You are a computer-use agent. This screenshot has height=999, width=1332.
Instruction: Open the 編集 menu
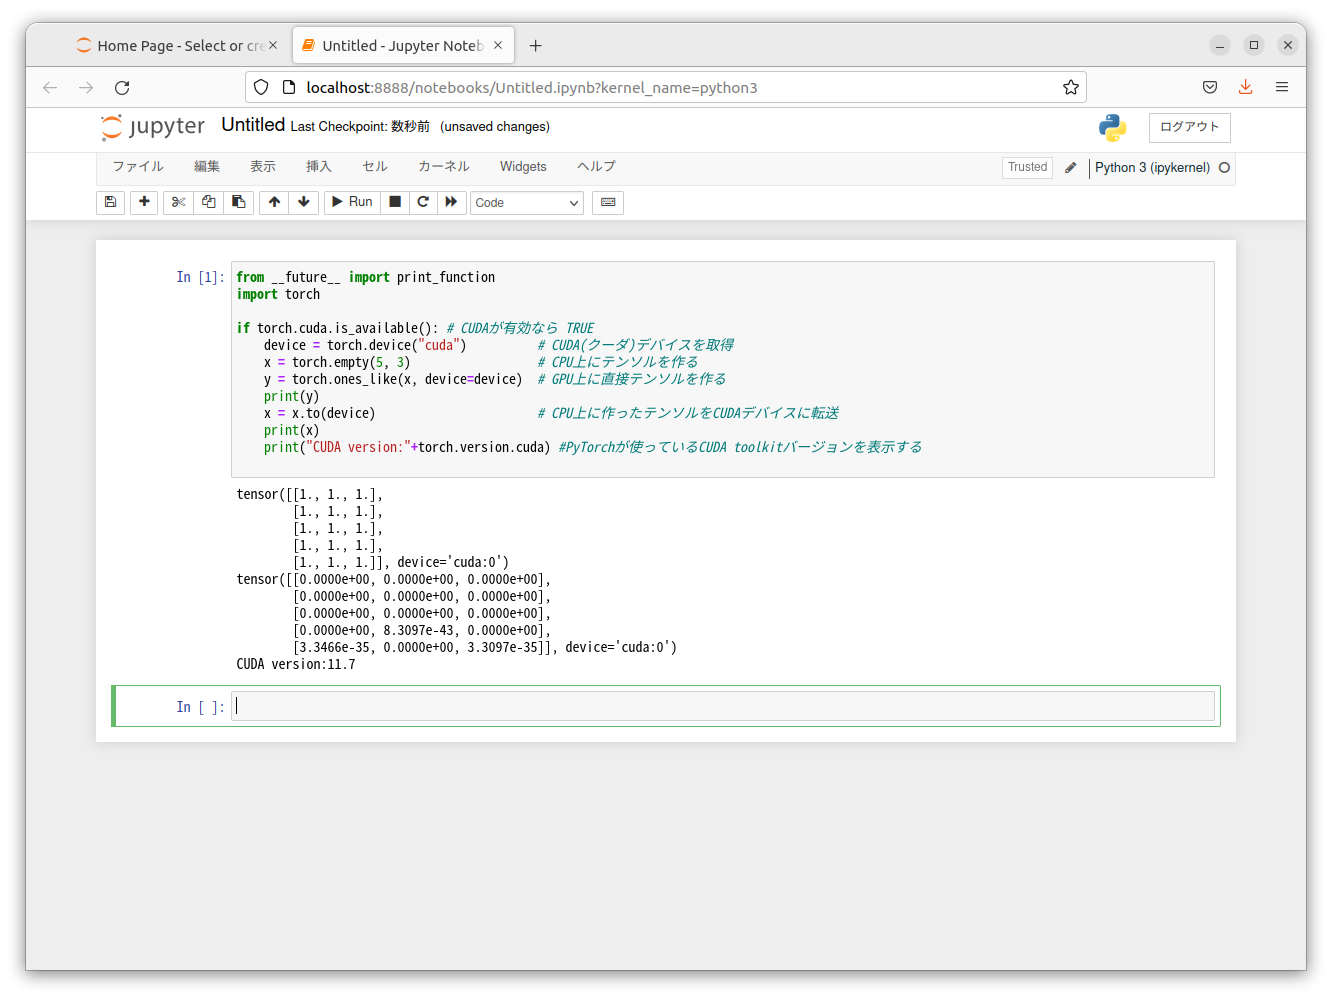point(207,167)
